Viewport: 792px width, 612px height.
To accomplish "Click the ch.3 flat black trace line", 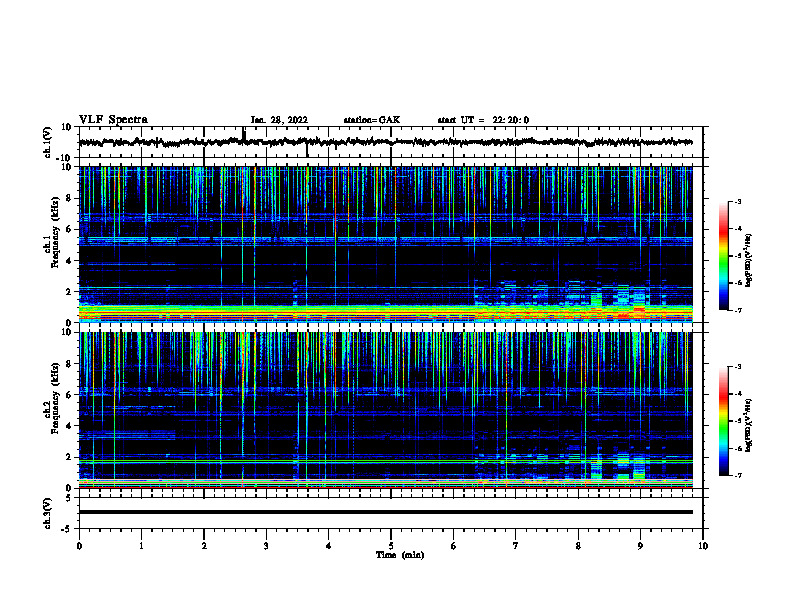I will pyautogui.click(x=385, y=512).
